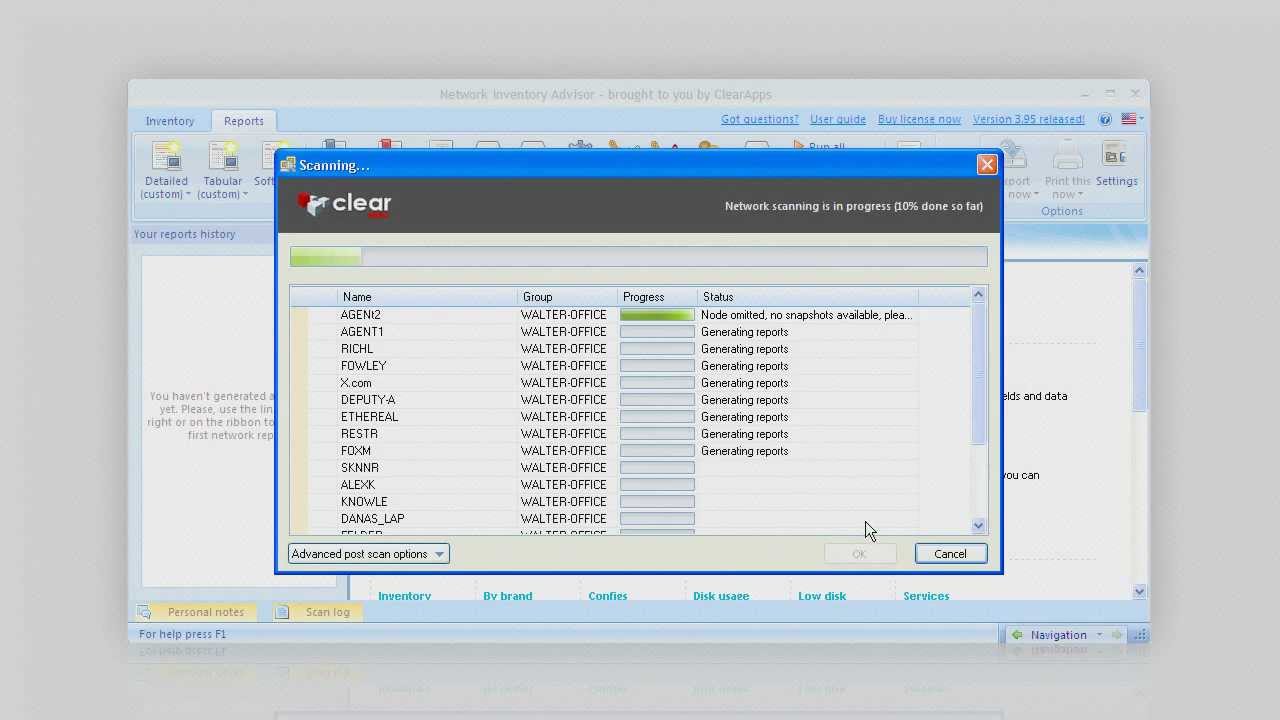Image resolution: width=1280 pixels, height=720 pixels.
Task: Open Detailed (custom) report icon in ribbon
Action: (x=166, y=156)
